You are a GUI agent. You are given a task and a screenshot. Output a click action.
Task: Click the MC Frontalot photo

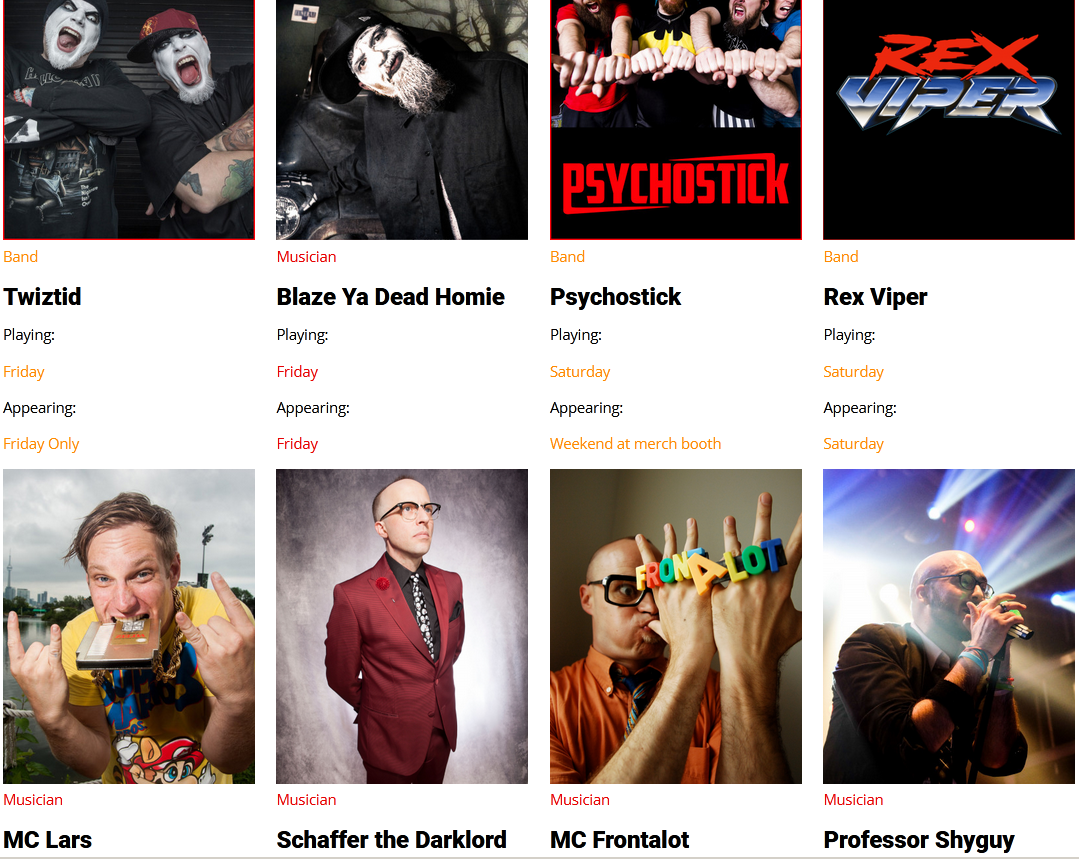[676, 626]
